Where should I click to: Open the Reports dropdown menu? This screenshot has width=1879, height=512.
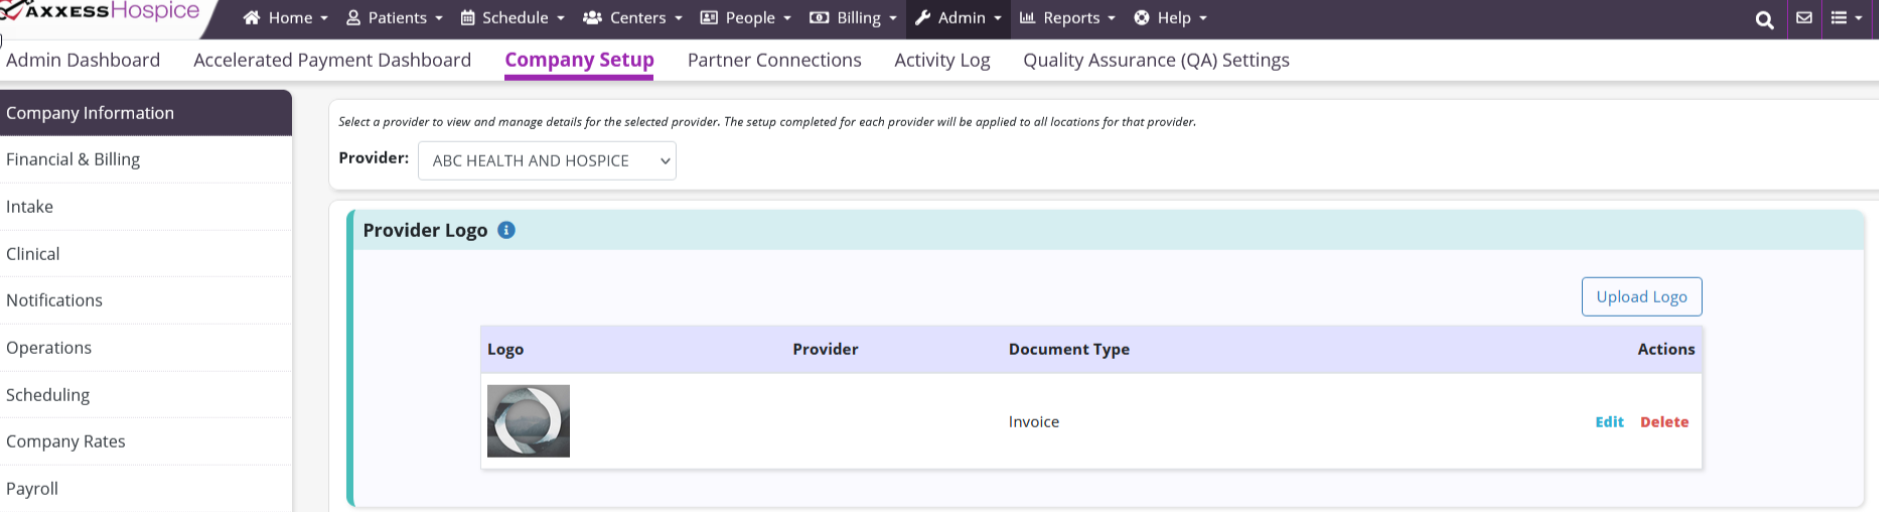(x=1067, y=18)
